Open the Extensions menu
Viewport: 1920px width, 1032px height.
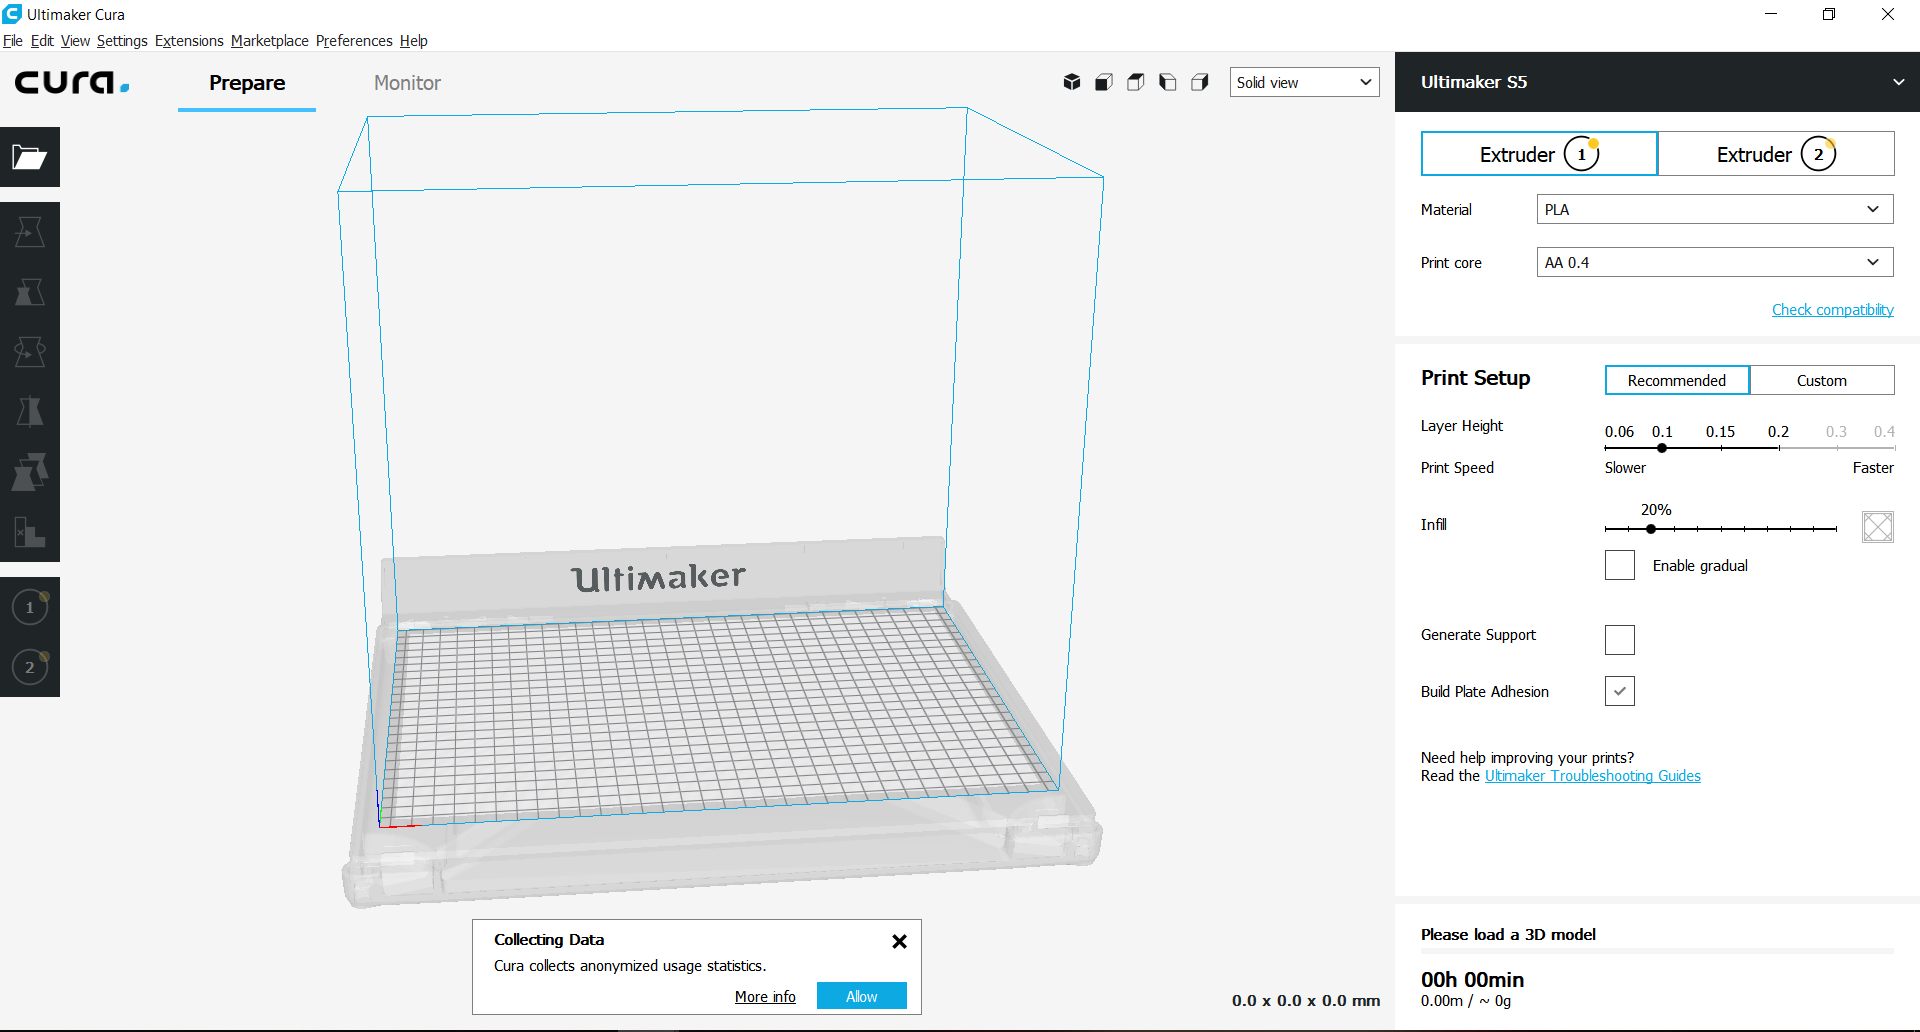click(189, 41)
